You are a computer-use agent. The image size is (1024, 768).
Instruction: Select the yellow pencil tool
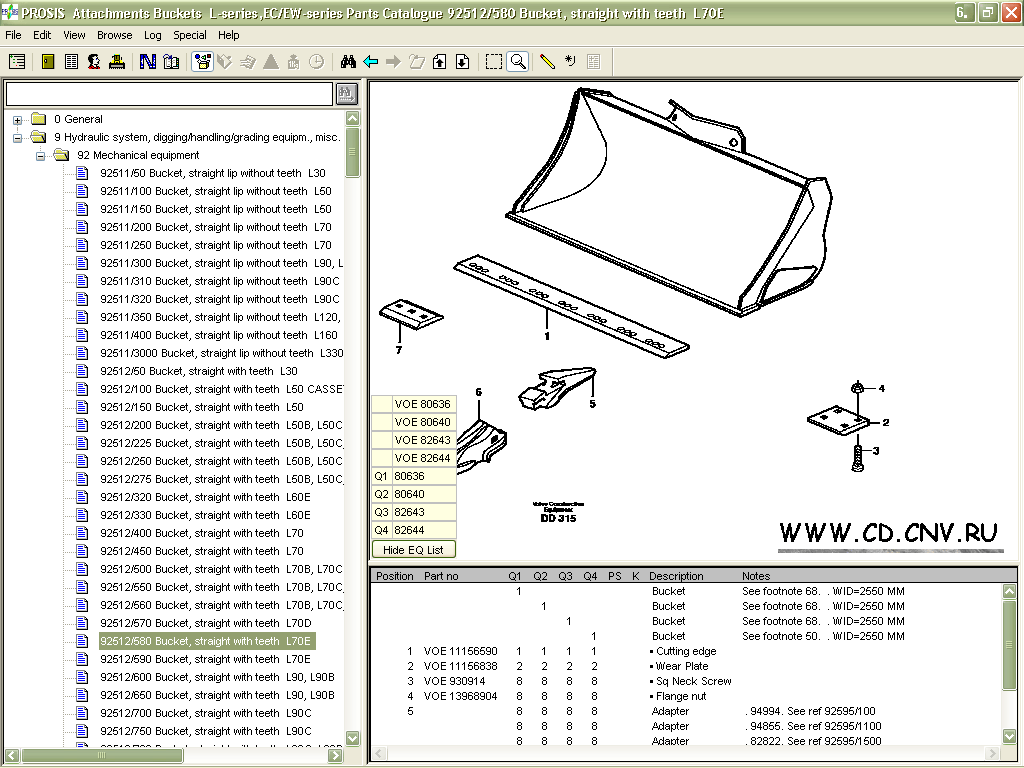tap(547, 62)
